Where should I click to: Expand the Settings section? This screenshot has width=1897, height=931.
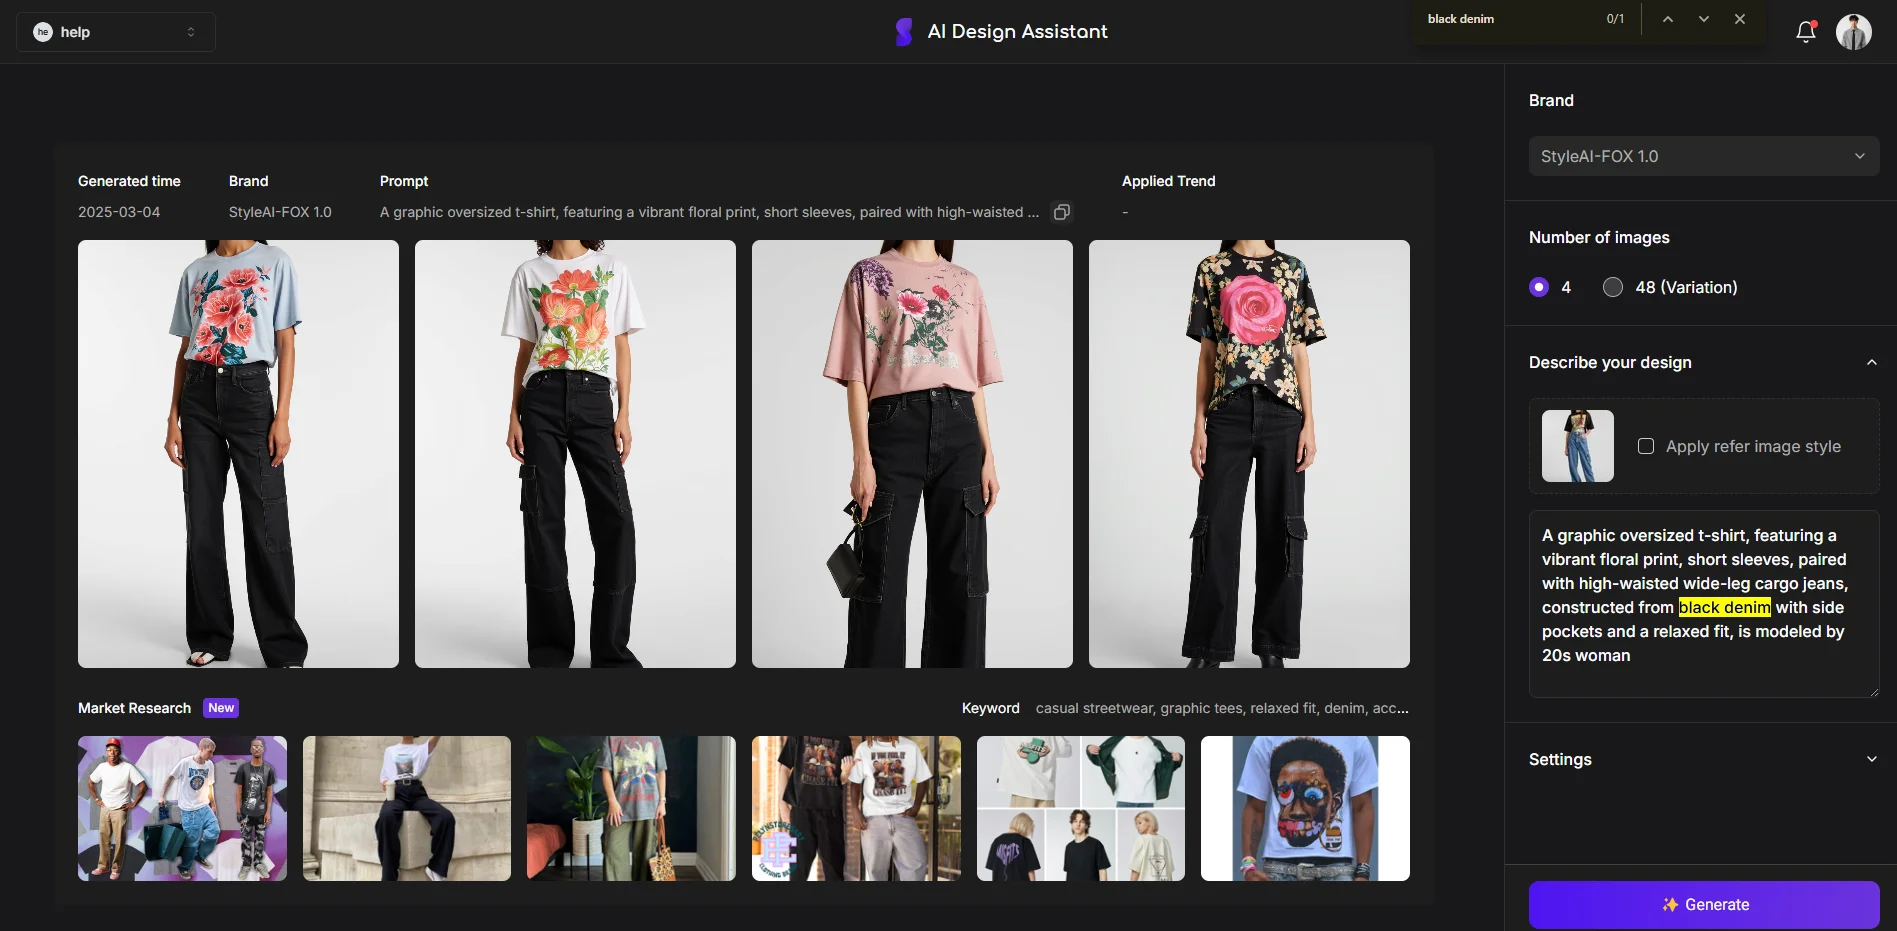pos(1872,759)
